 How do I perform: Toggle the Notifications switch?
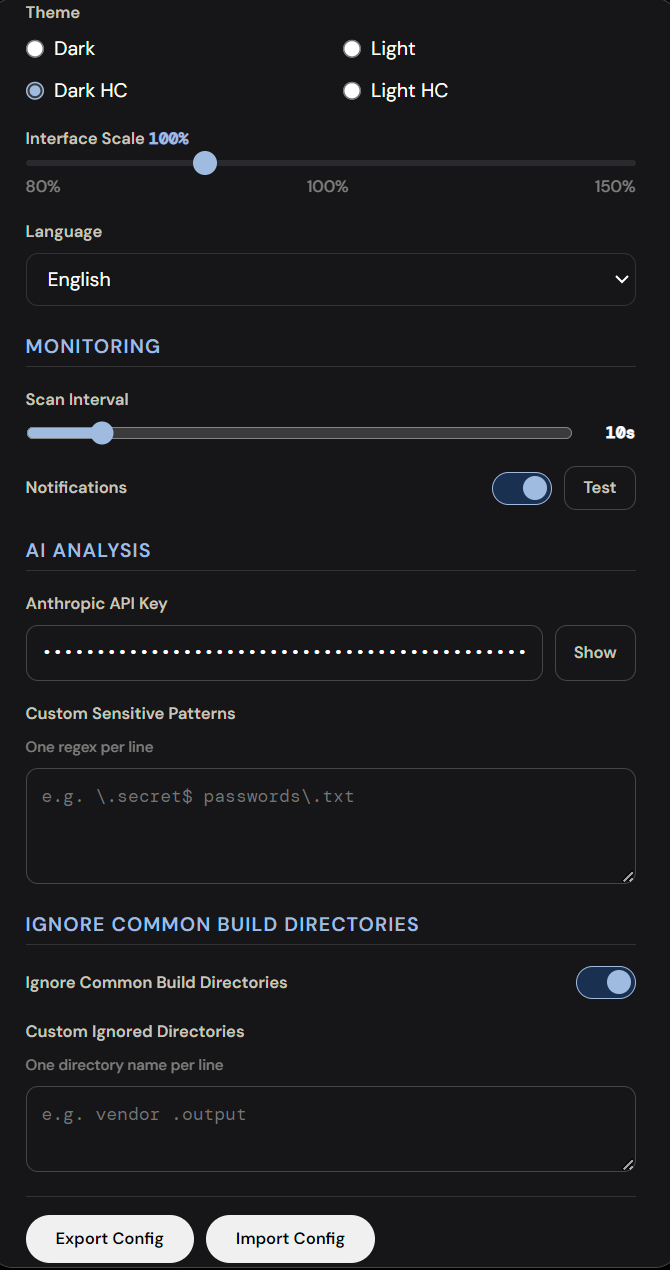(521, 488)
